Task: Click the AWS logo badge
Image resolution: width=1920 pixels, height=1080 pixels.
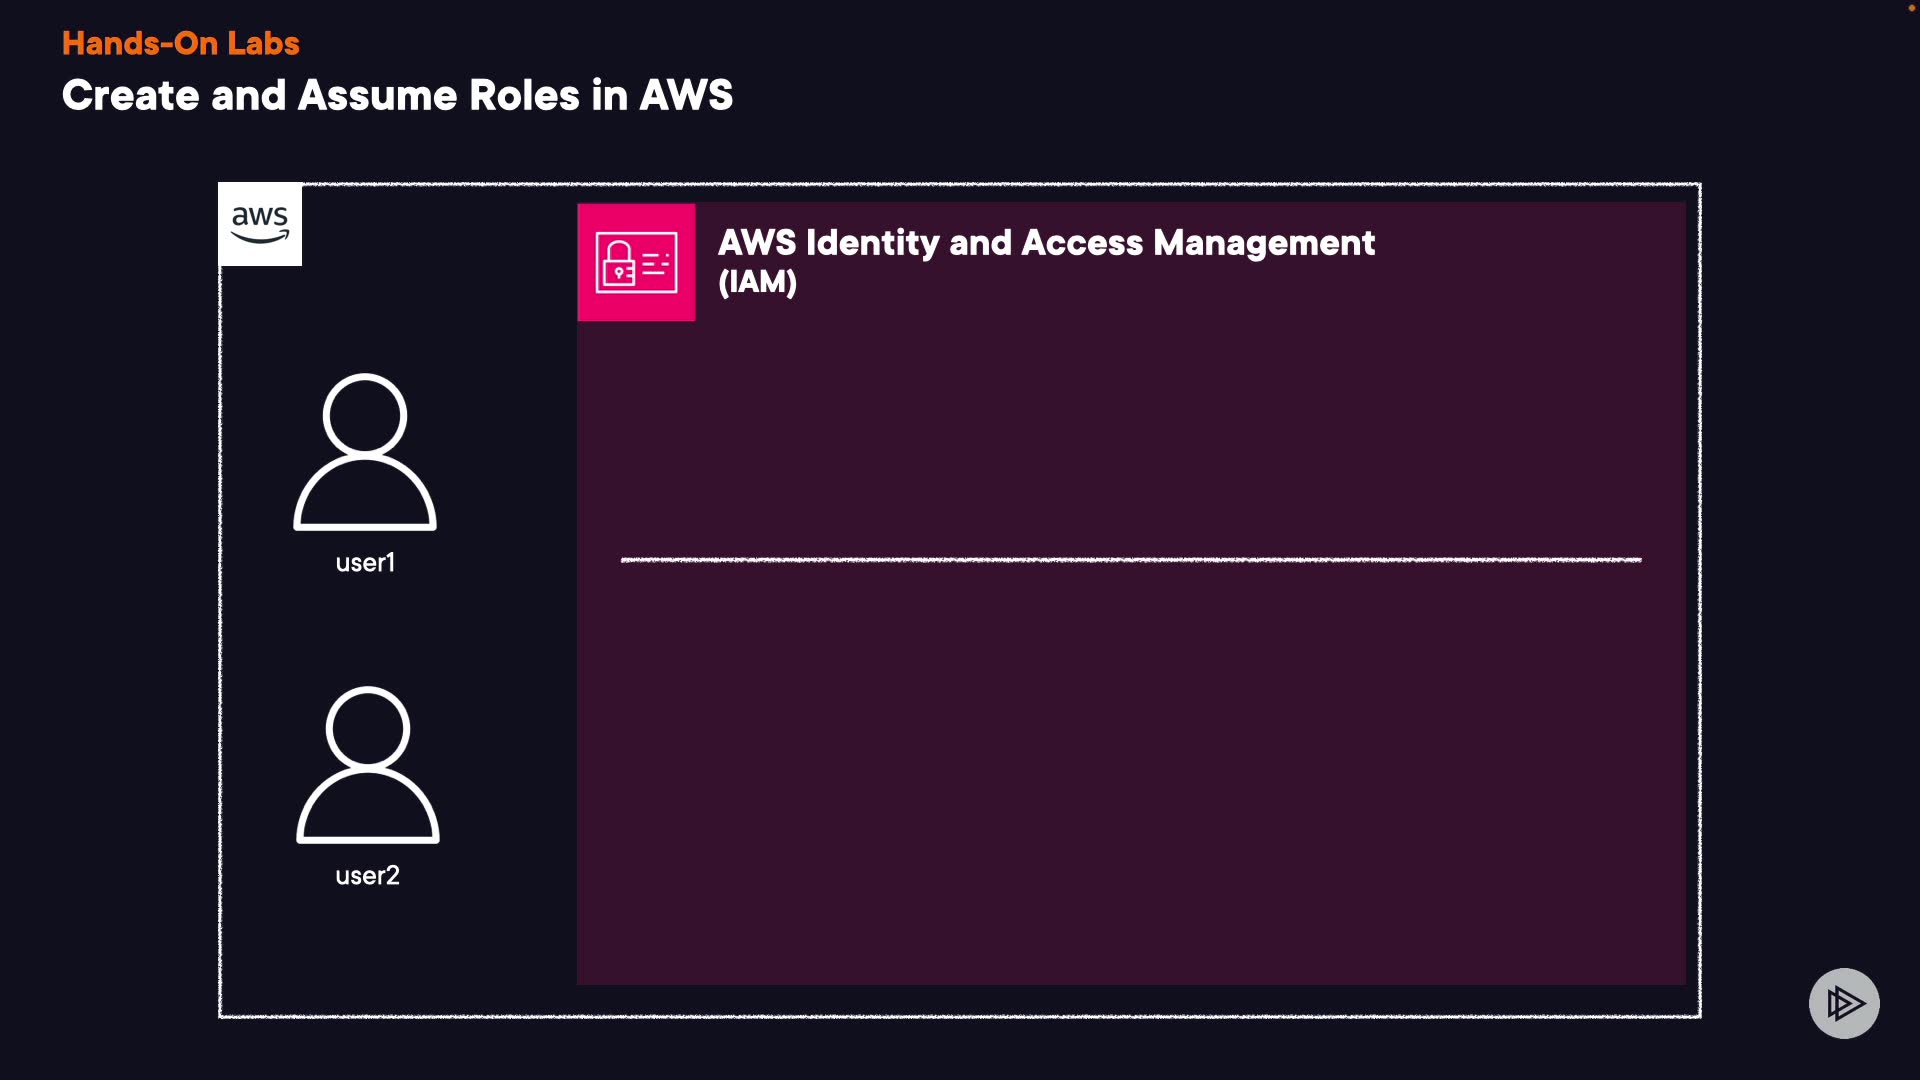Action: pyautogui.click(x=260, y=224)
